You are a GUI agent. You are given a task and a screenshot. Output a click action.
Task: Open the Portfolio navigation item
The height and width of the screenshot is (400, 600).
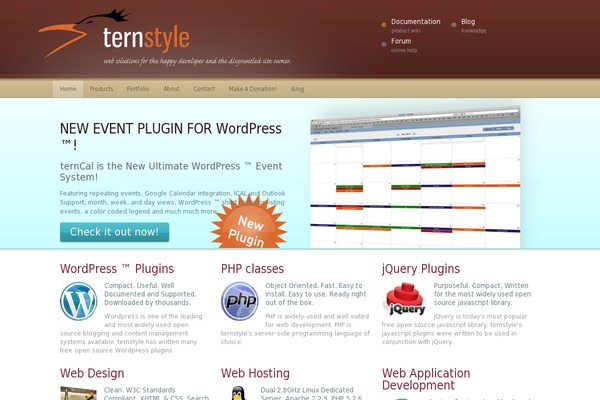tap(138, 89)
